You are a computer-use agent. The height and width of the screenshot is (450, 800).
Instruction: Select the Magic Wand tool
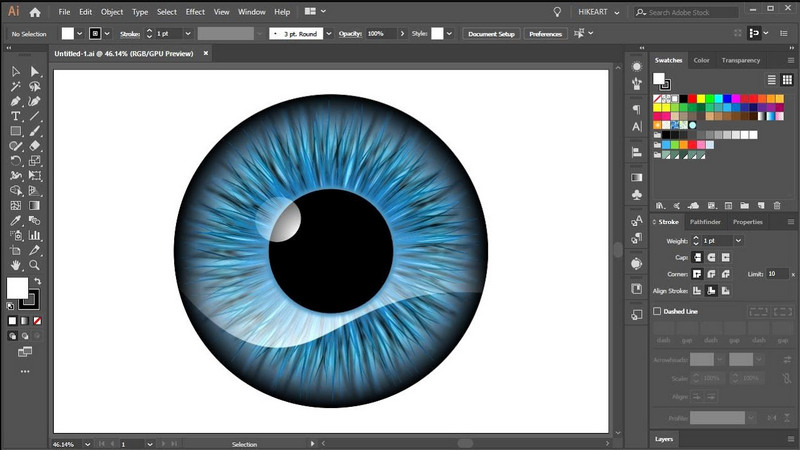tap(16, 86)
